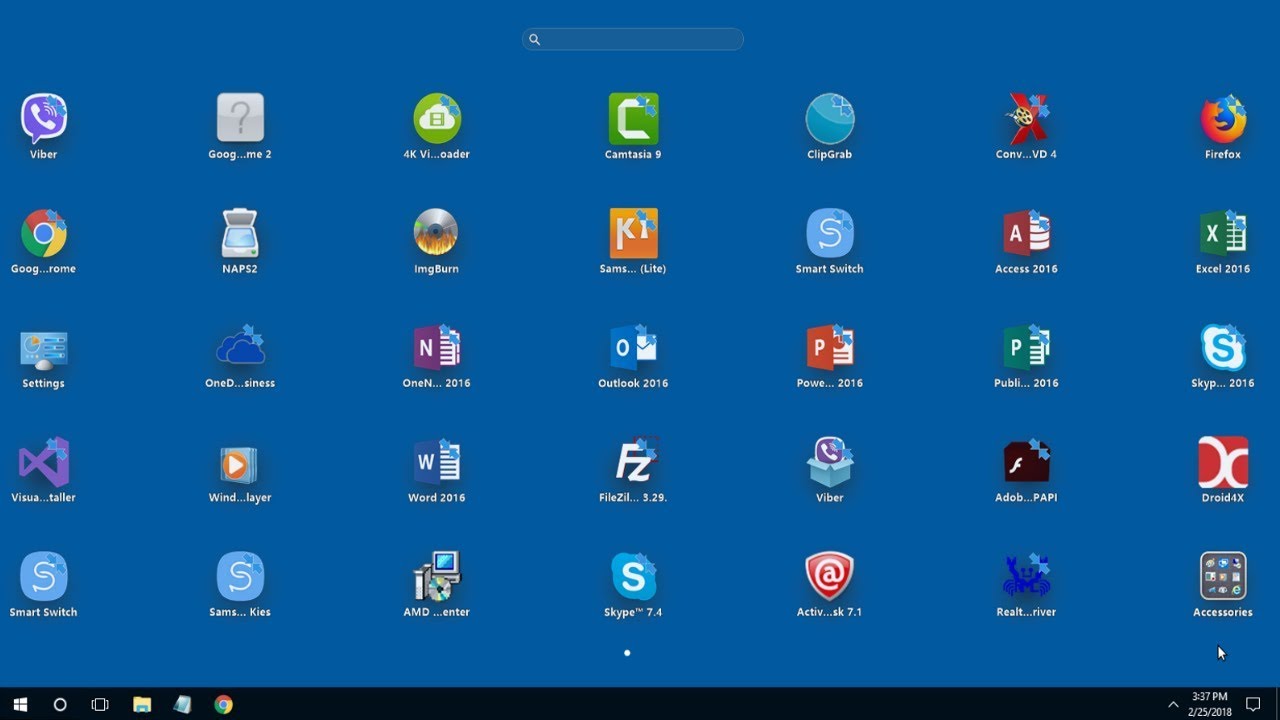Click the search field at the top
This screenshot has width=1280, height=720.
[633, 39]
